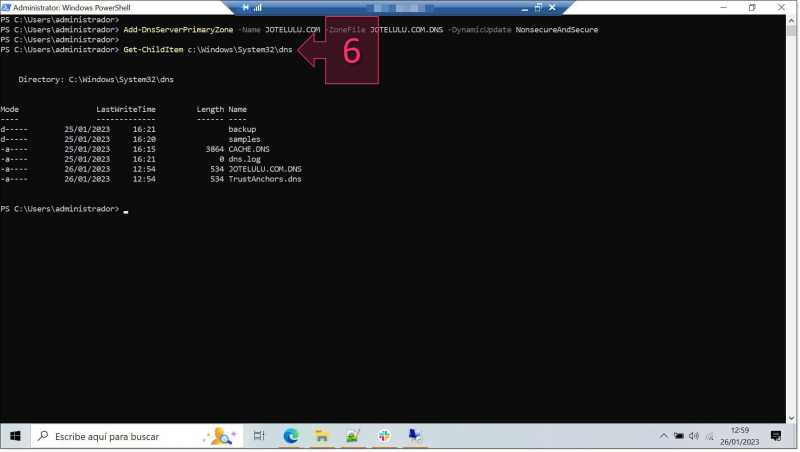Click the '-DynamicUpdate' parameter name
Viewport: 800px width, 452px height.
tap(479, 30)
